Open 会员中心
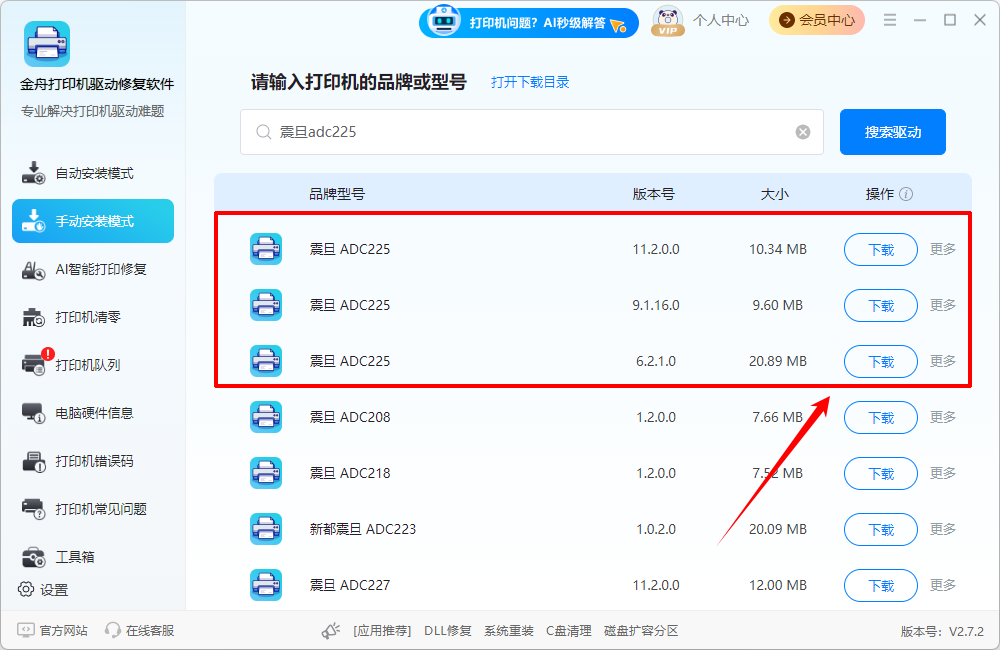Image resolution: width=1000 pixels, height=650 pixels. click(816, 20)
